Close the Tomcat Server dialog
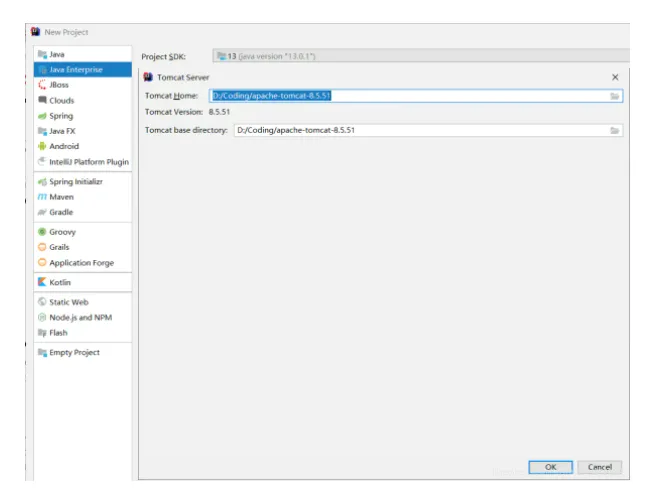Screen dimensions: 651x493 tap(615, 77)
